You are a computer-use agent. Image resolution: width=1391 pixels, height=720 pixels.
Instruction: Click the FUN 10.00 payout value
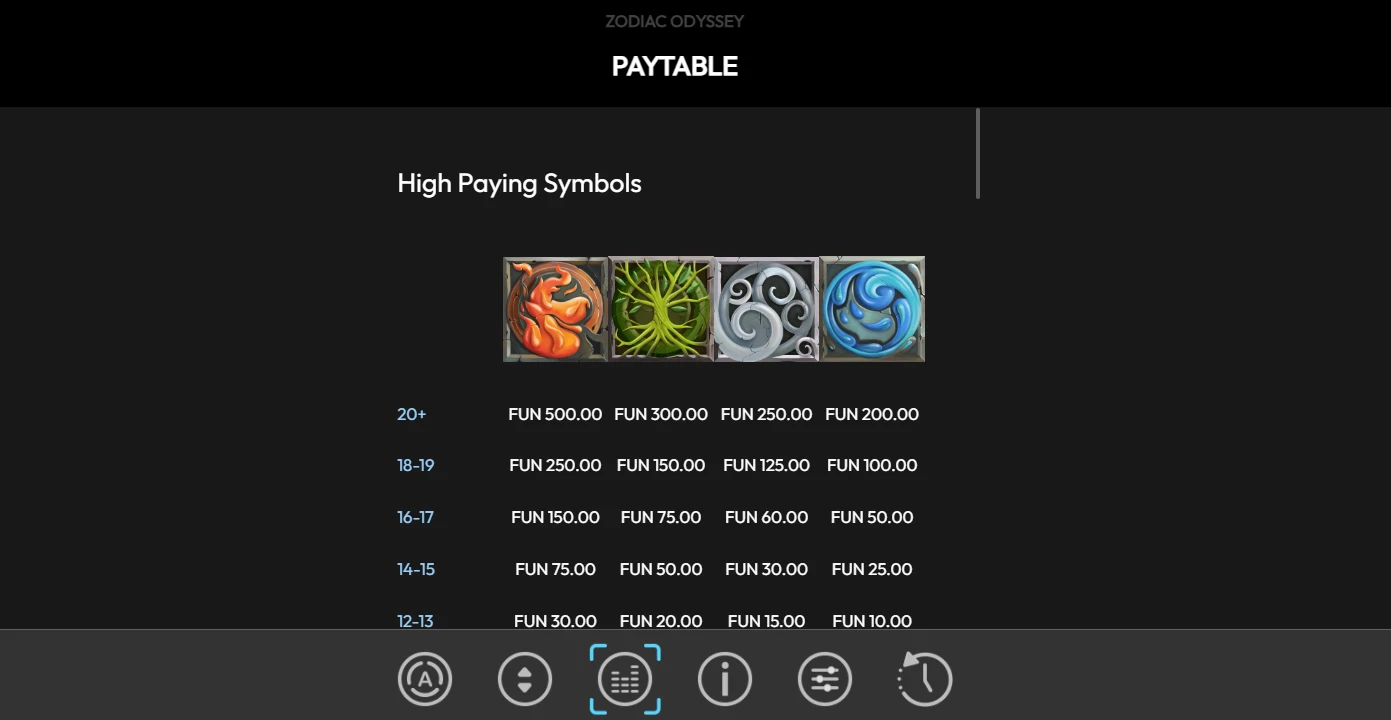click(x=872, y=621)
